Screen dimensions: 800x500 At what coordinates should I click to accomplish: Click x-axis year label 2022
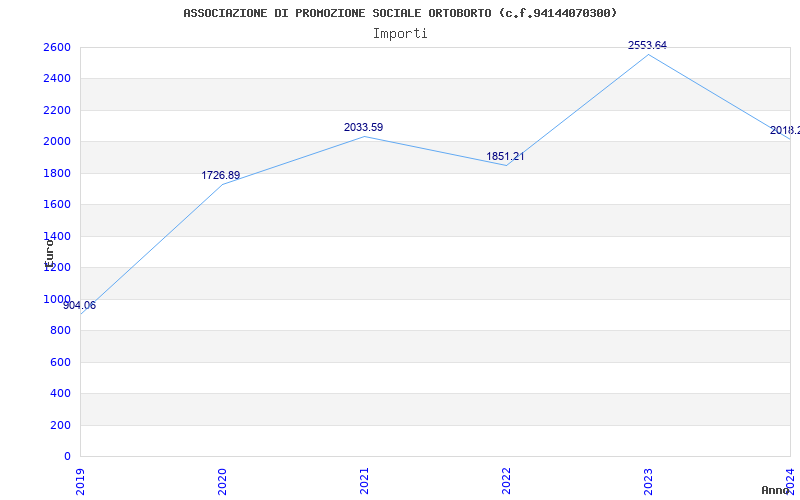tap(506, 482)
